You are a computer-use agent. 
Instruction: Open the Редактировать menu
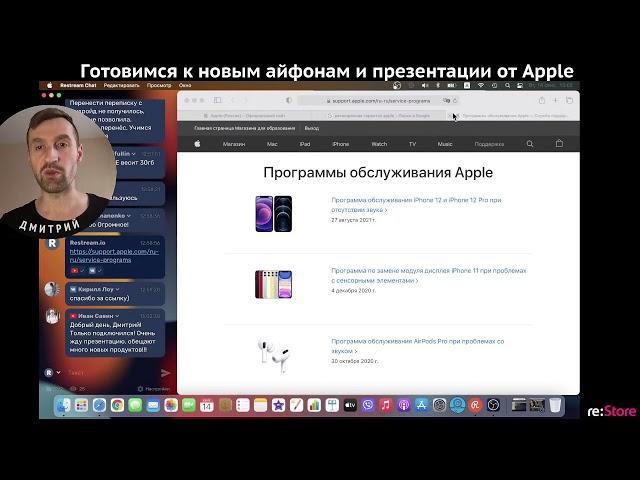[x=121, y=85]
